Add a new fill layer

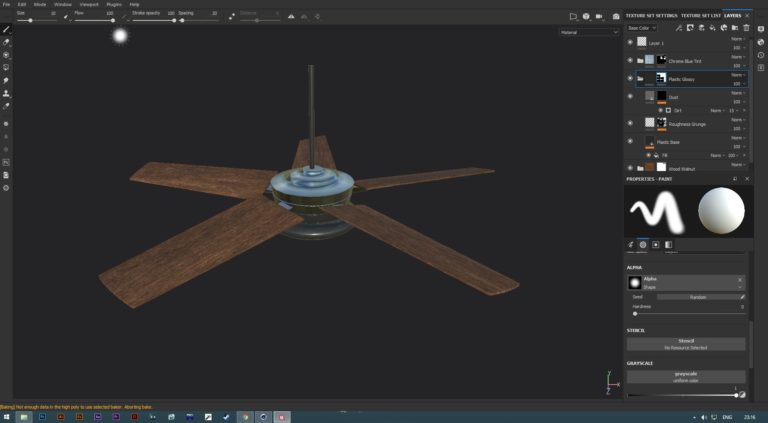(x=713, y=28)
